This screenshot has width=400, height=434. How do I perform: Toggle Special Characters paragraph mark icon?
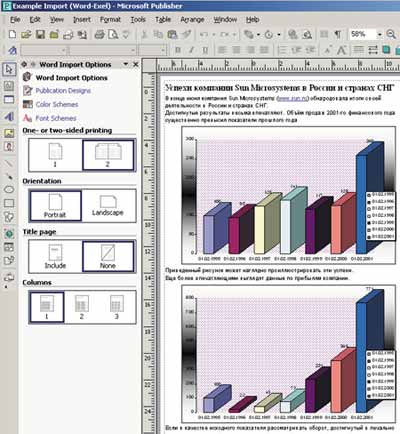click(338, 34)
